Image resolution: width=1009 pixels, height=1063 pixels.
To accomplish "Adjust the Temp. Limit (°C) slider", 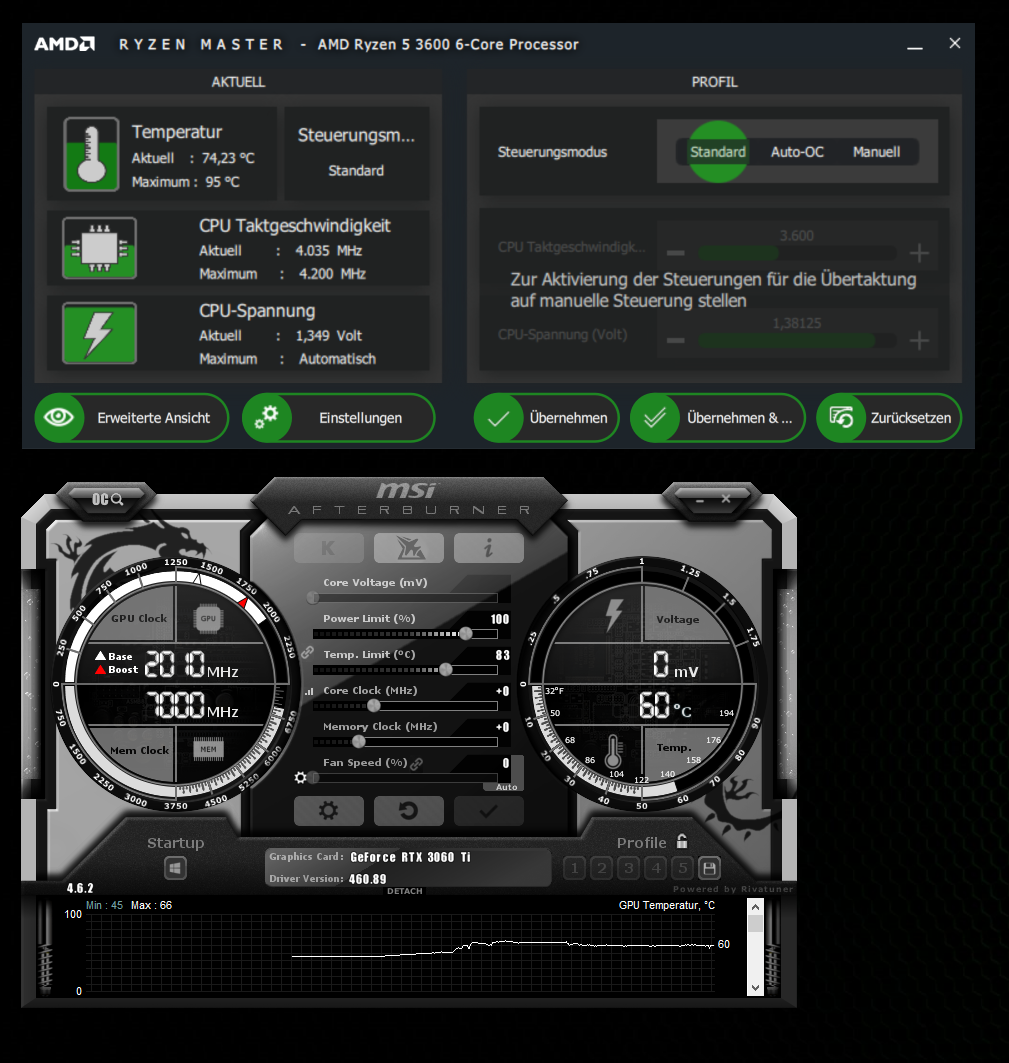I will pos(405,670).
